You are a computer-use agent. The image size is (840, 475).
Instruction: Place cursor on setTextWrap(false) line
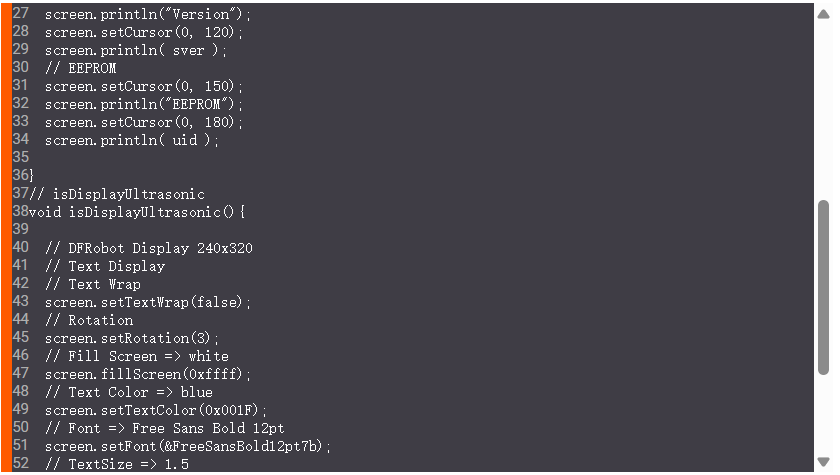click(x=148, y=302)
